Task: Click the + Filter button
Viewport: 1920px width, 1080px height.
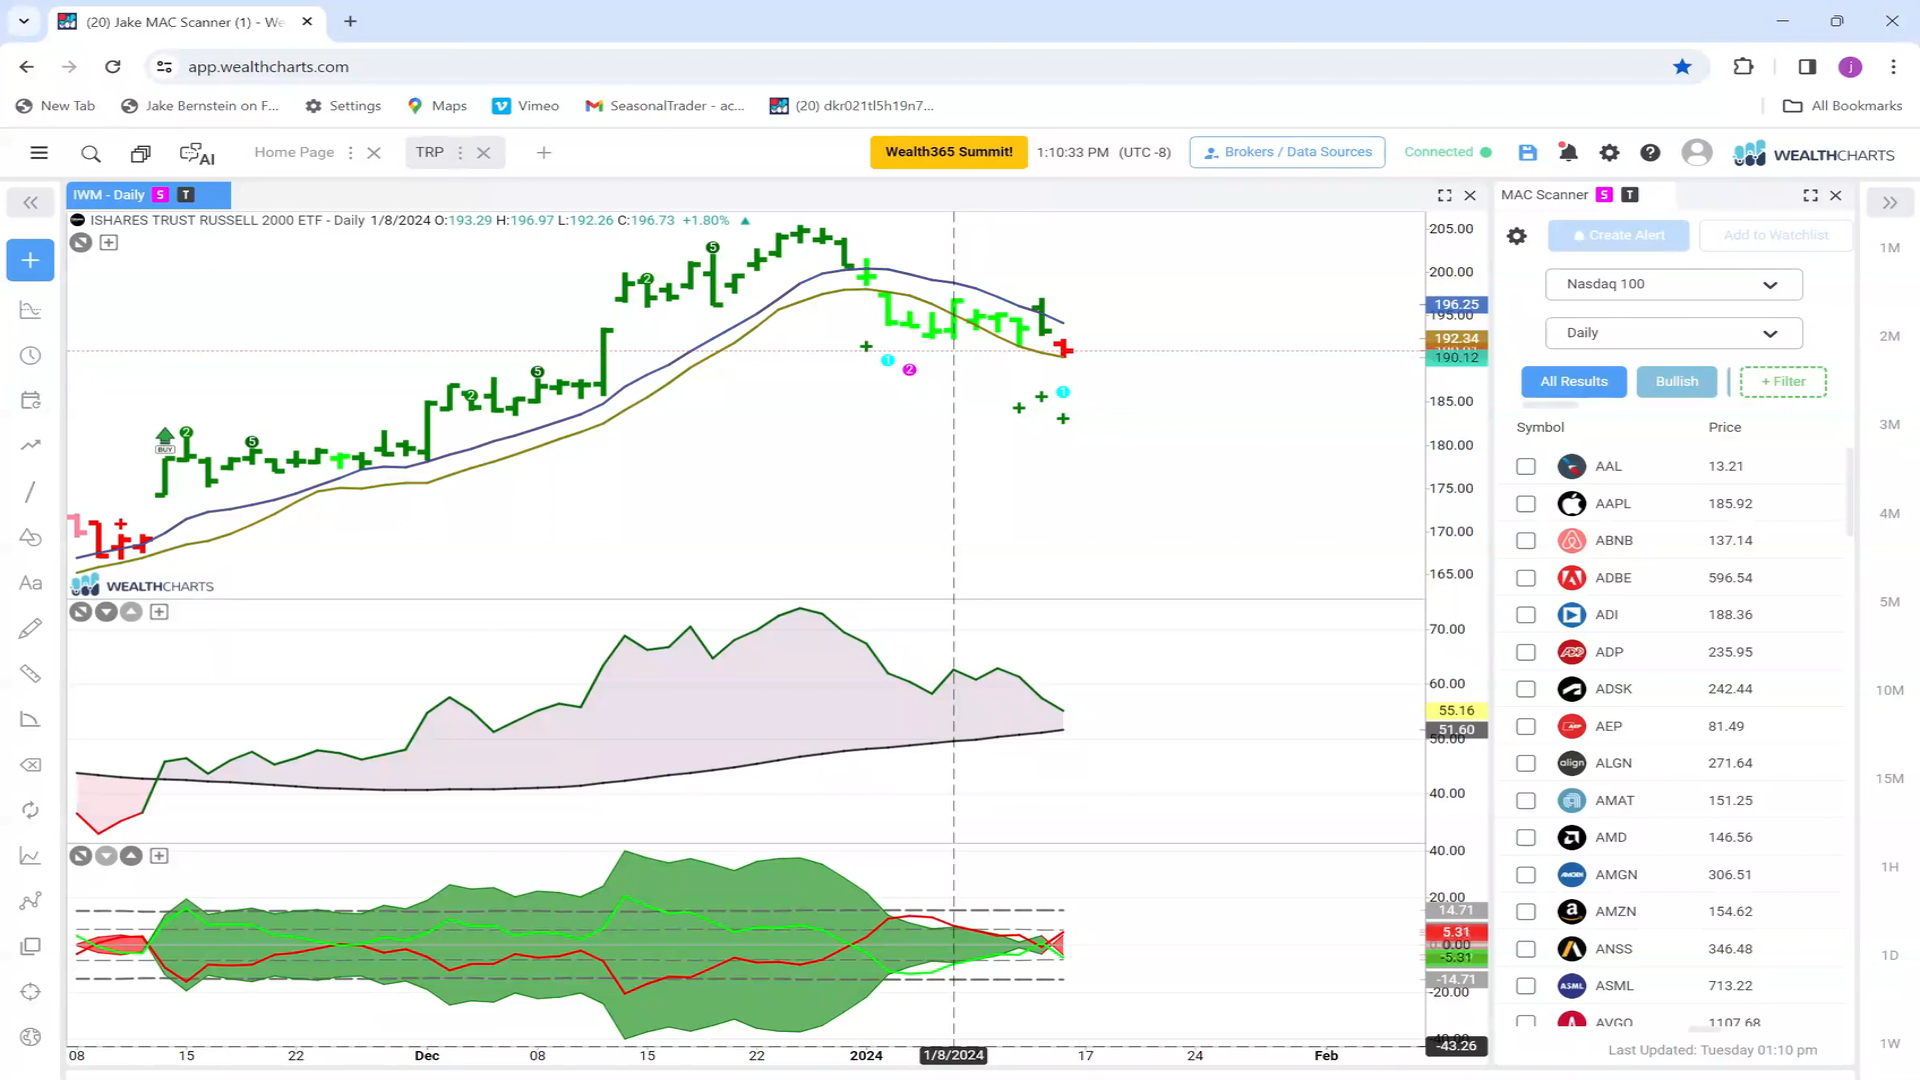Action: (x=1783, y=381)
